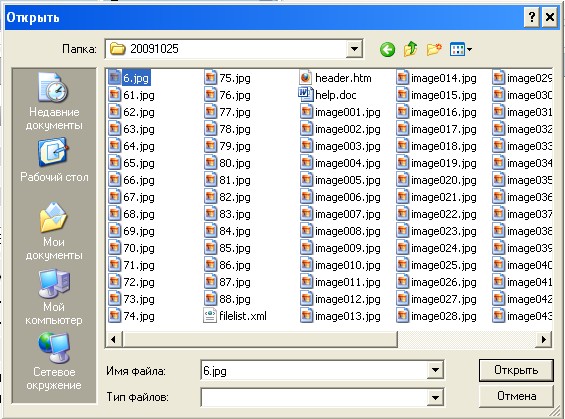Image resolution: width=565 pixels, height=419 pixels.
Task: Go up one folder level
Action: pos(410,49)
